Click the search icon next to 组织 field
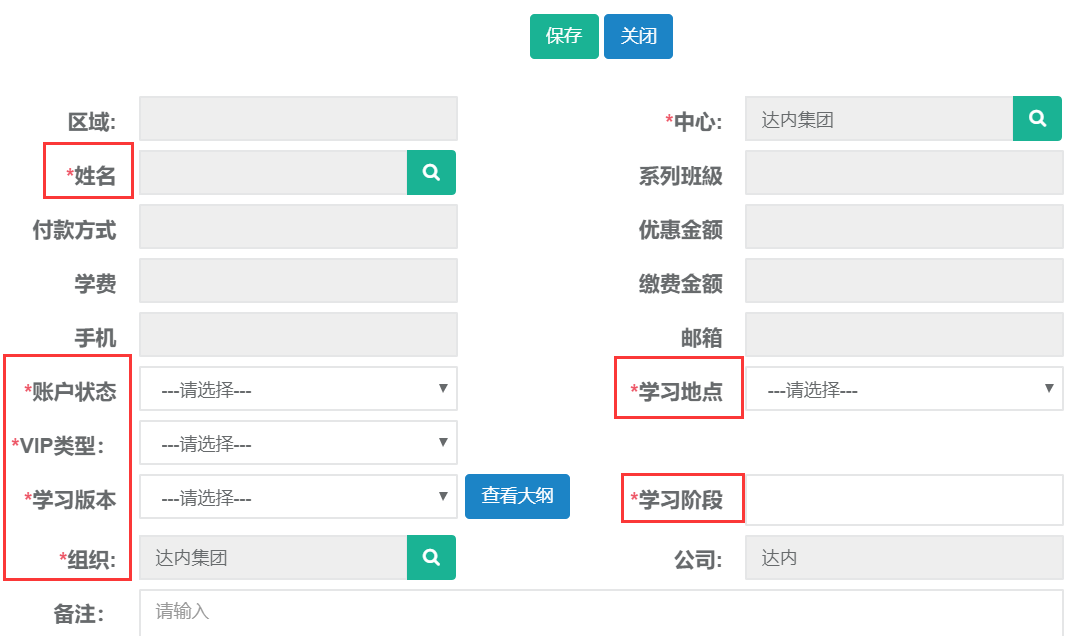 point(431,558)
